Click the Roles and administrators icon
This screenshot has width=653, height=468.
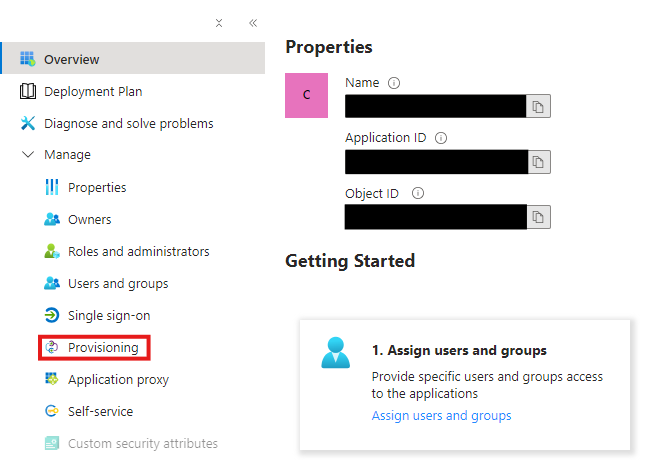pos(52,251)
